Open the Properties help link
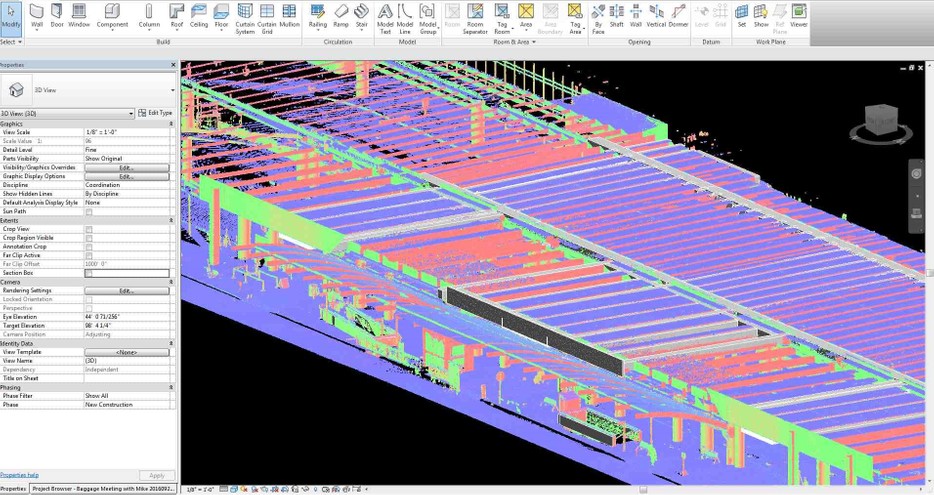This screenshot has width=934, height=495. coord(20,475)
